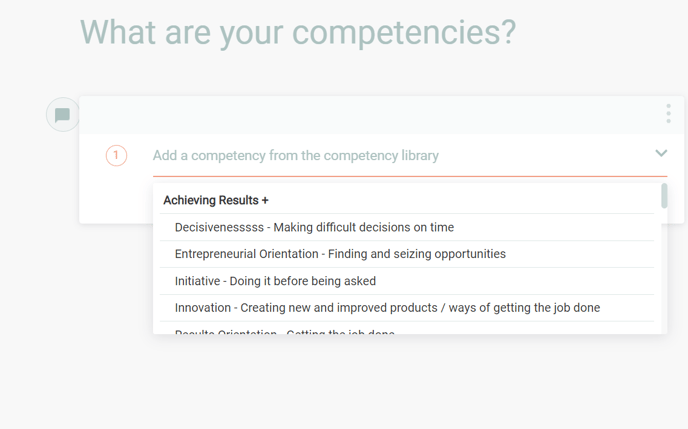Screen dimensions: 688x429
Task: Click the dropdown list scrollbar thumb
Action: coord(664,196)
